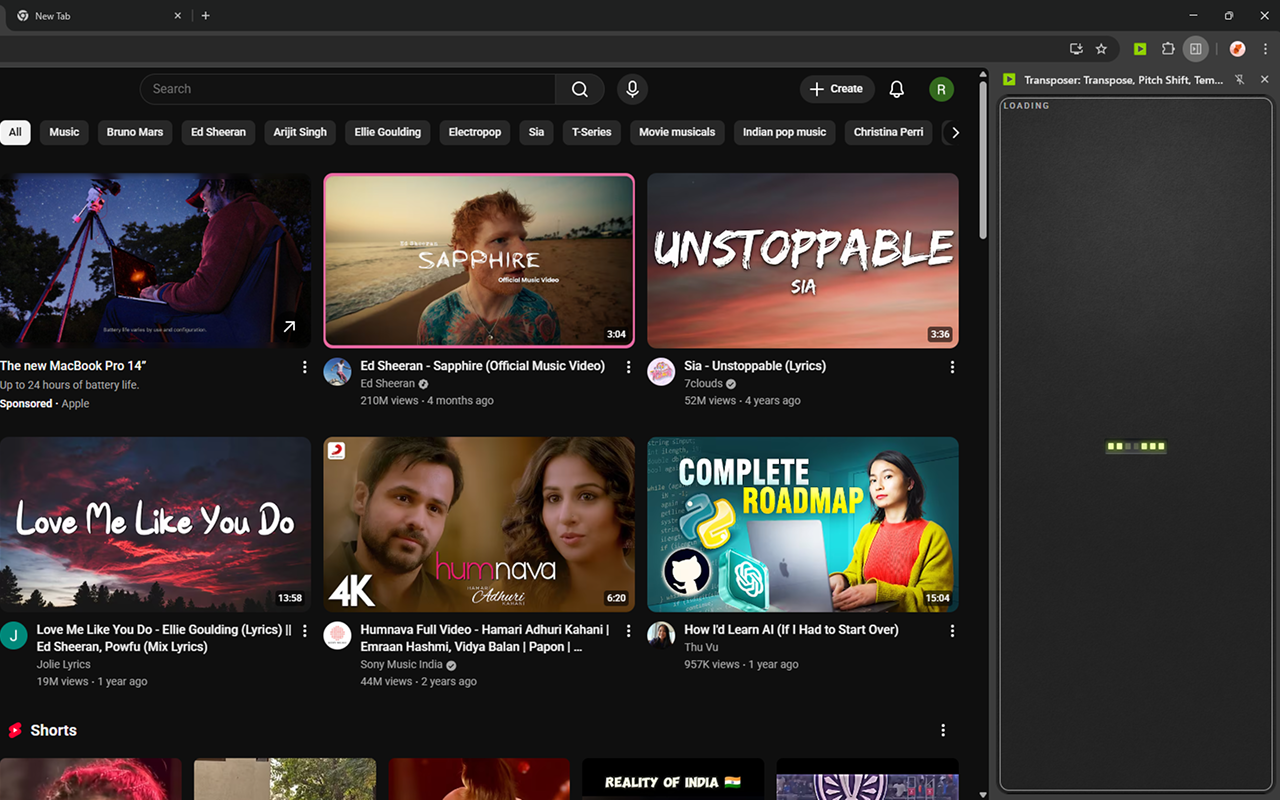This screenshot has height=800, width=1280.
Task: Show more category chips with the right arrow
Action: point(955,132)
